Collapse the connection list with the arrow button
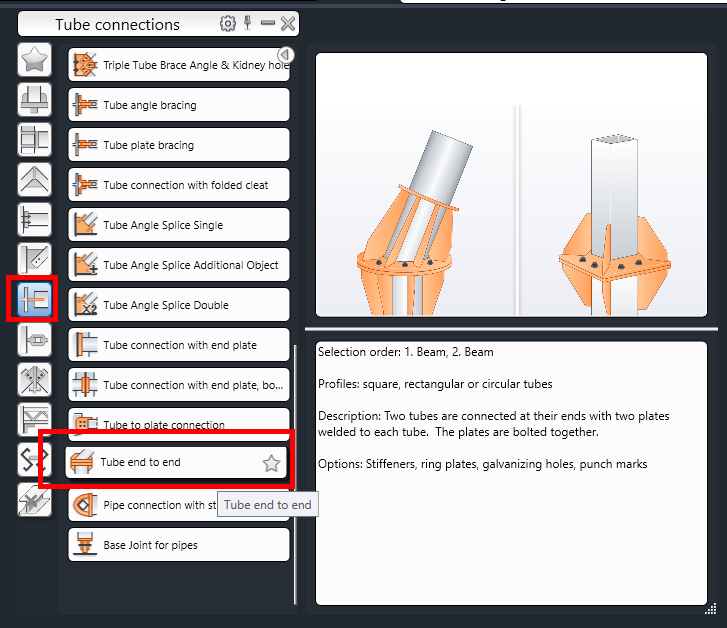The width and height of the screenshot is (727, 628). [x=286, y=55]
